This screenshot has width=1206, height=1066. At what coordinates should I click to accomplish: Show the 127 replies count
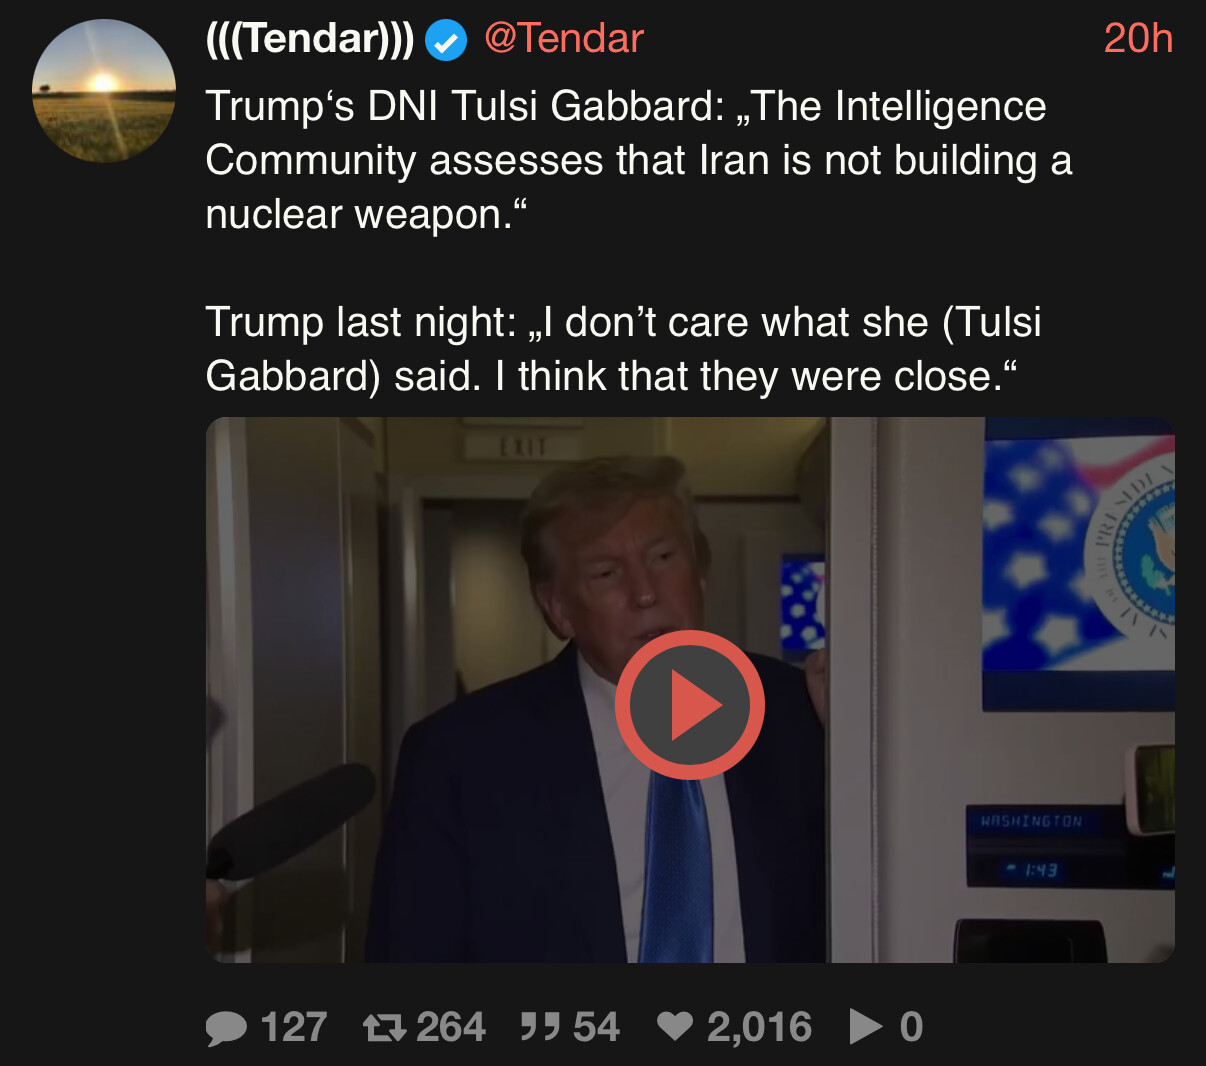click(294, 1027)
